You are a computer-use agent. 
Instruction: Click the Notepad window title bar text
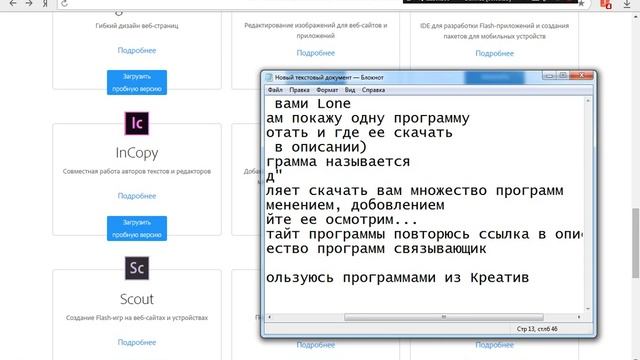click(x=329, y=78)
